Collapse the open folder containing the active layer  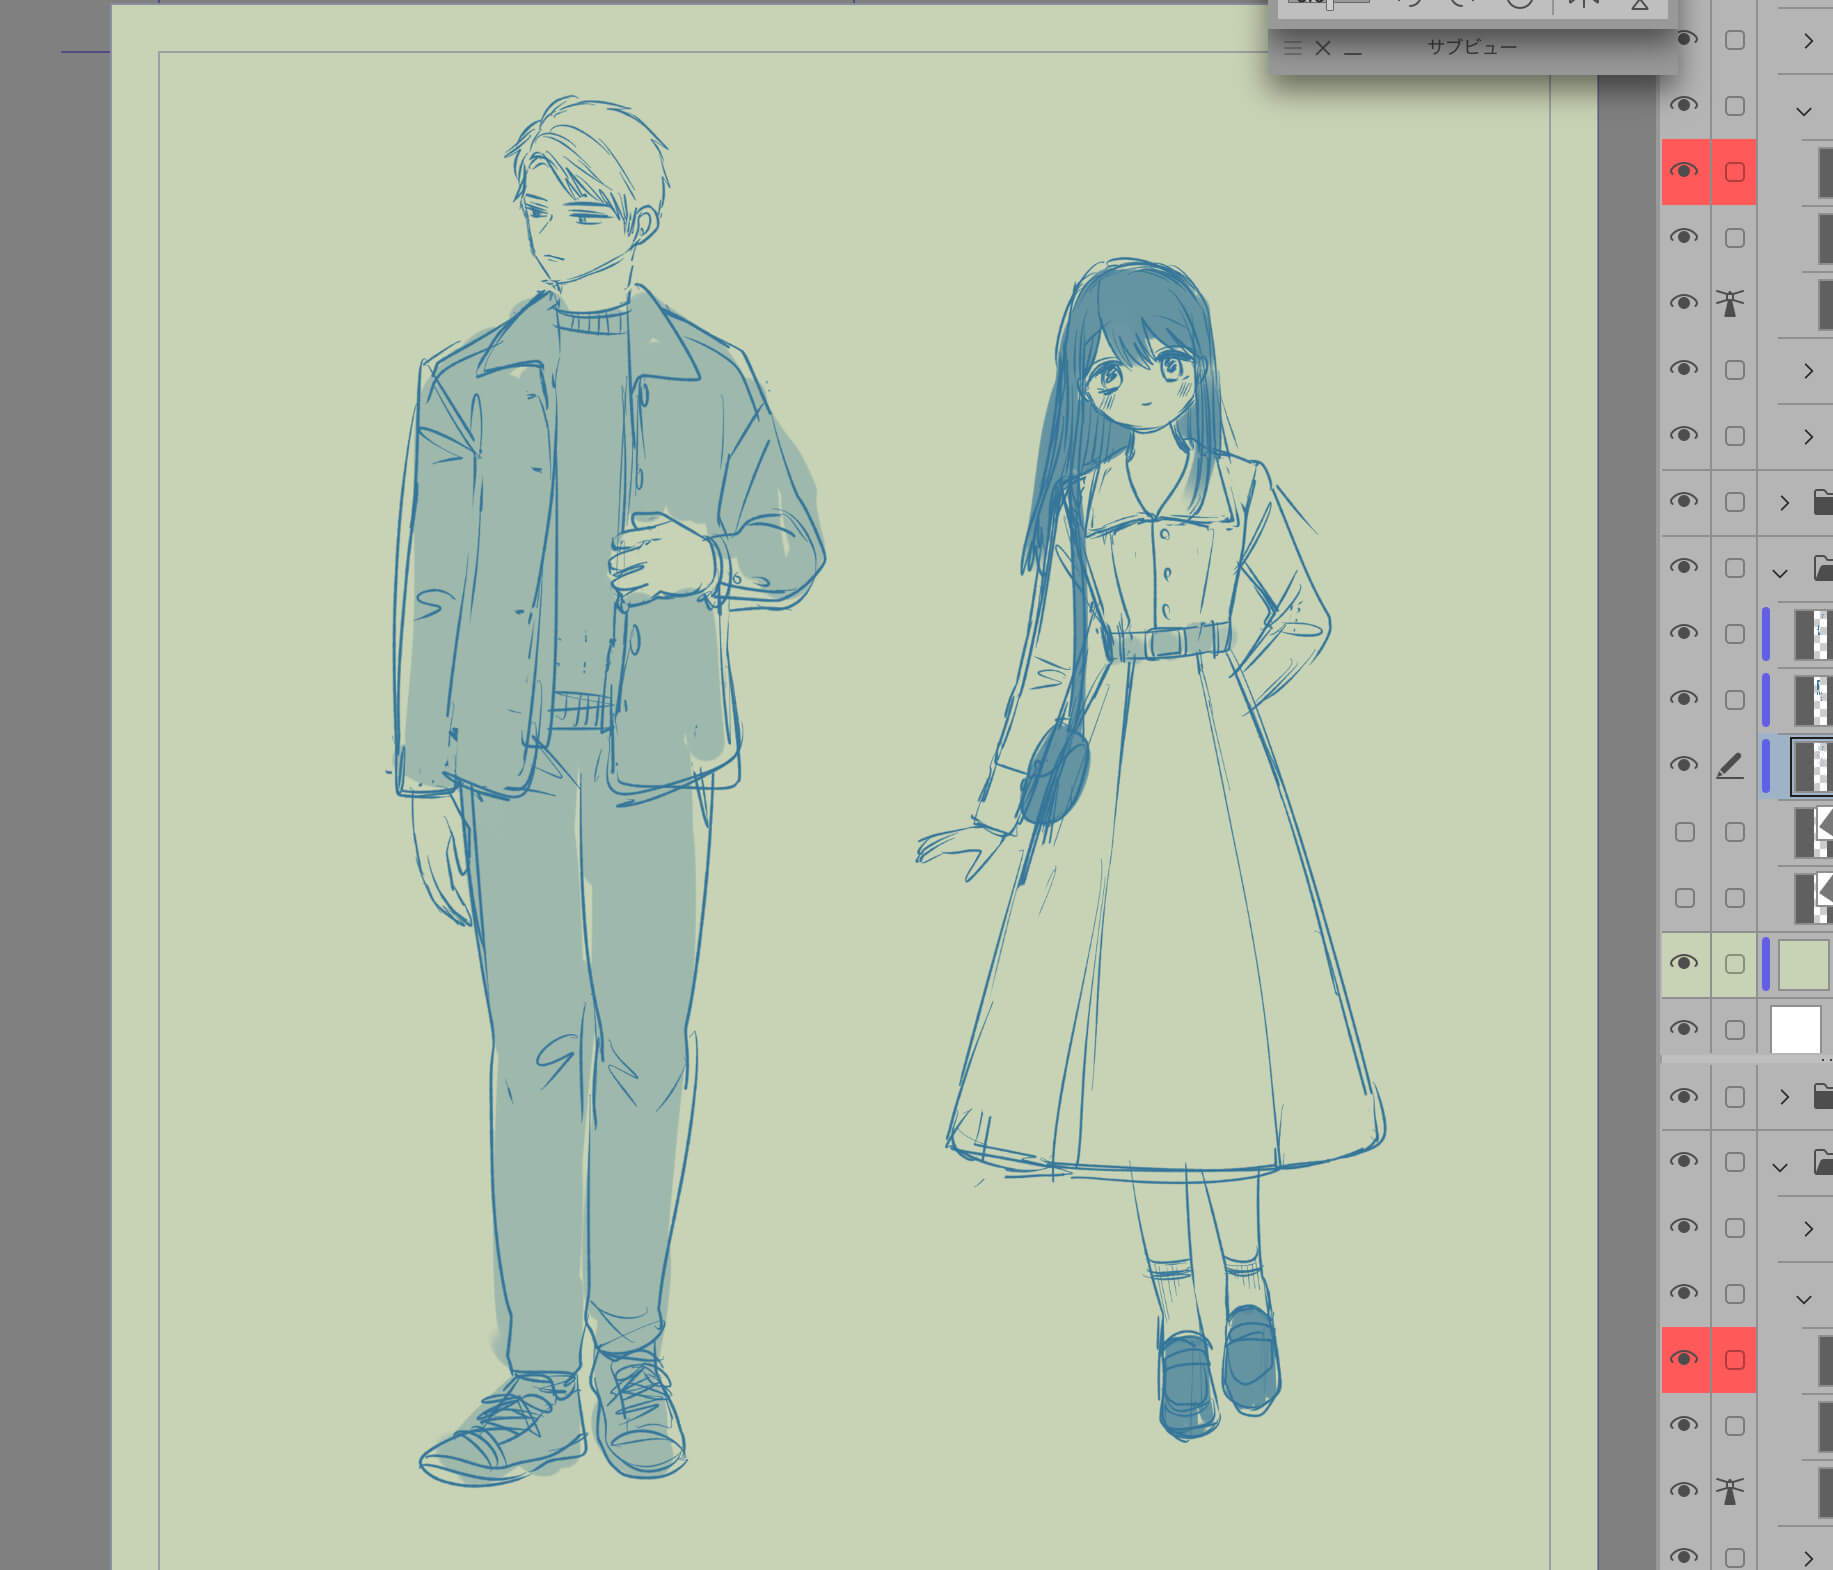click(x=1780, y=573)
